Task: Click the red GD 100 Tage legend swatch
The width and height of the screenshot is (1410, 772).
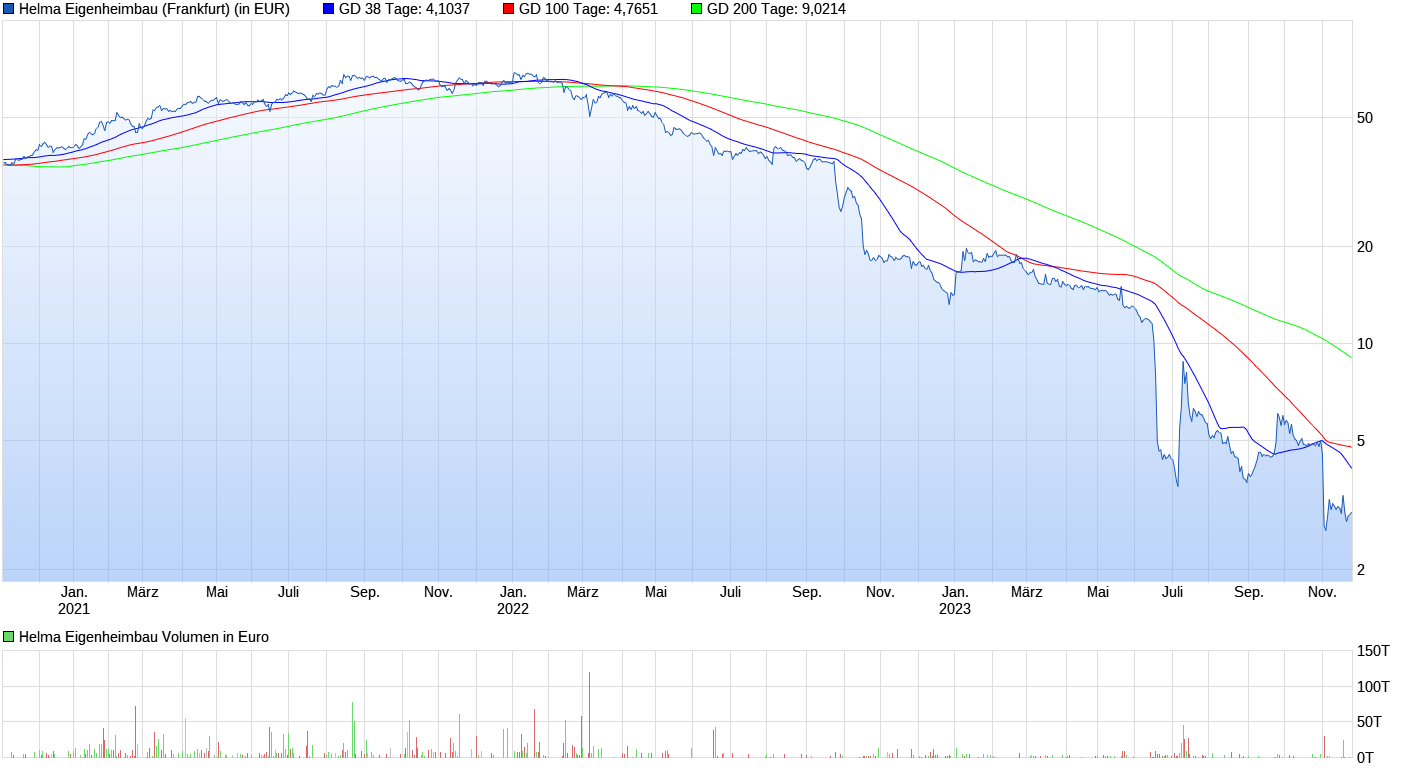Action: point(508,9)
